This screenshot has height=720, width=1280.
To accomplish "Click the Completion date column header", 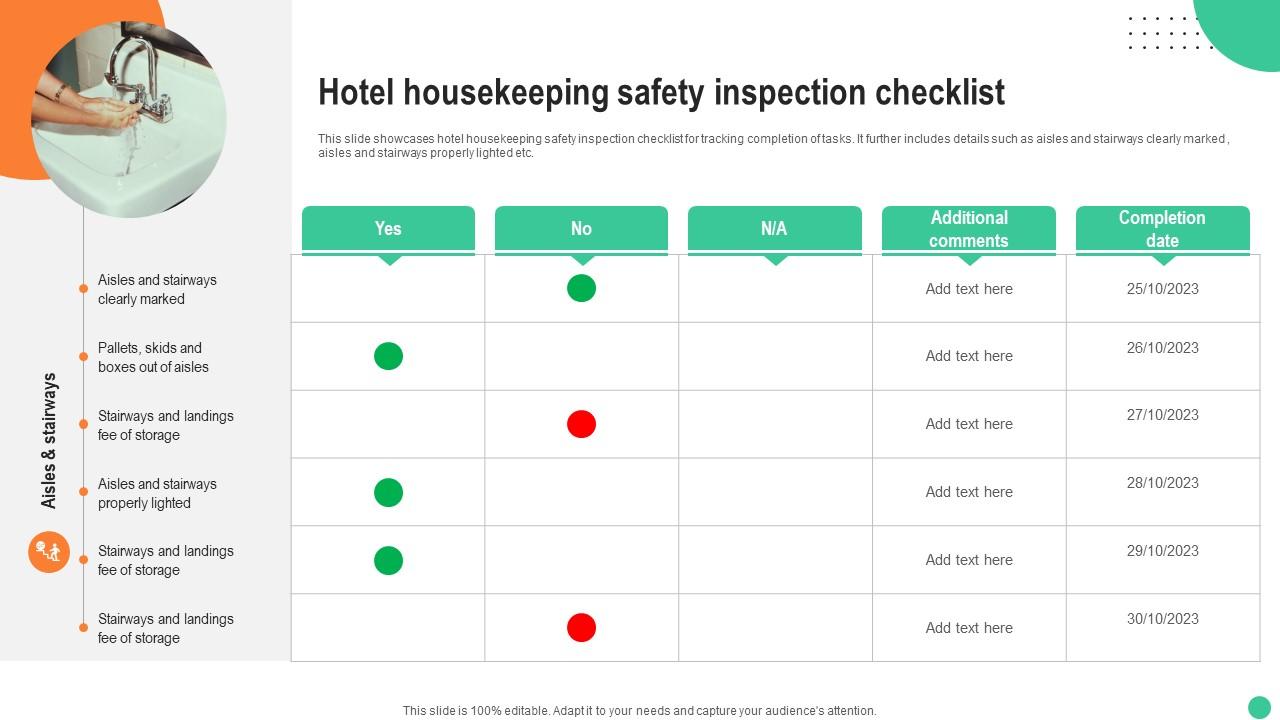I will point(1162,229).
